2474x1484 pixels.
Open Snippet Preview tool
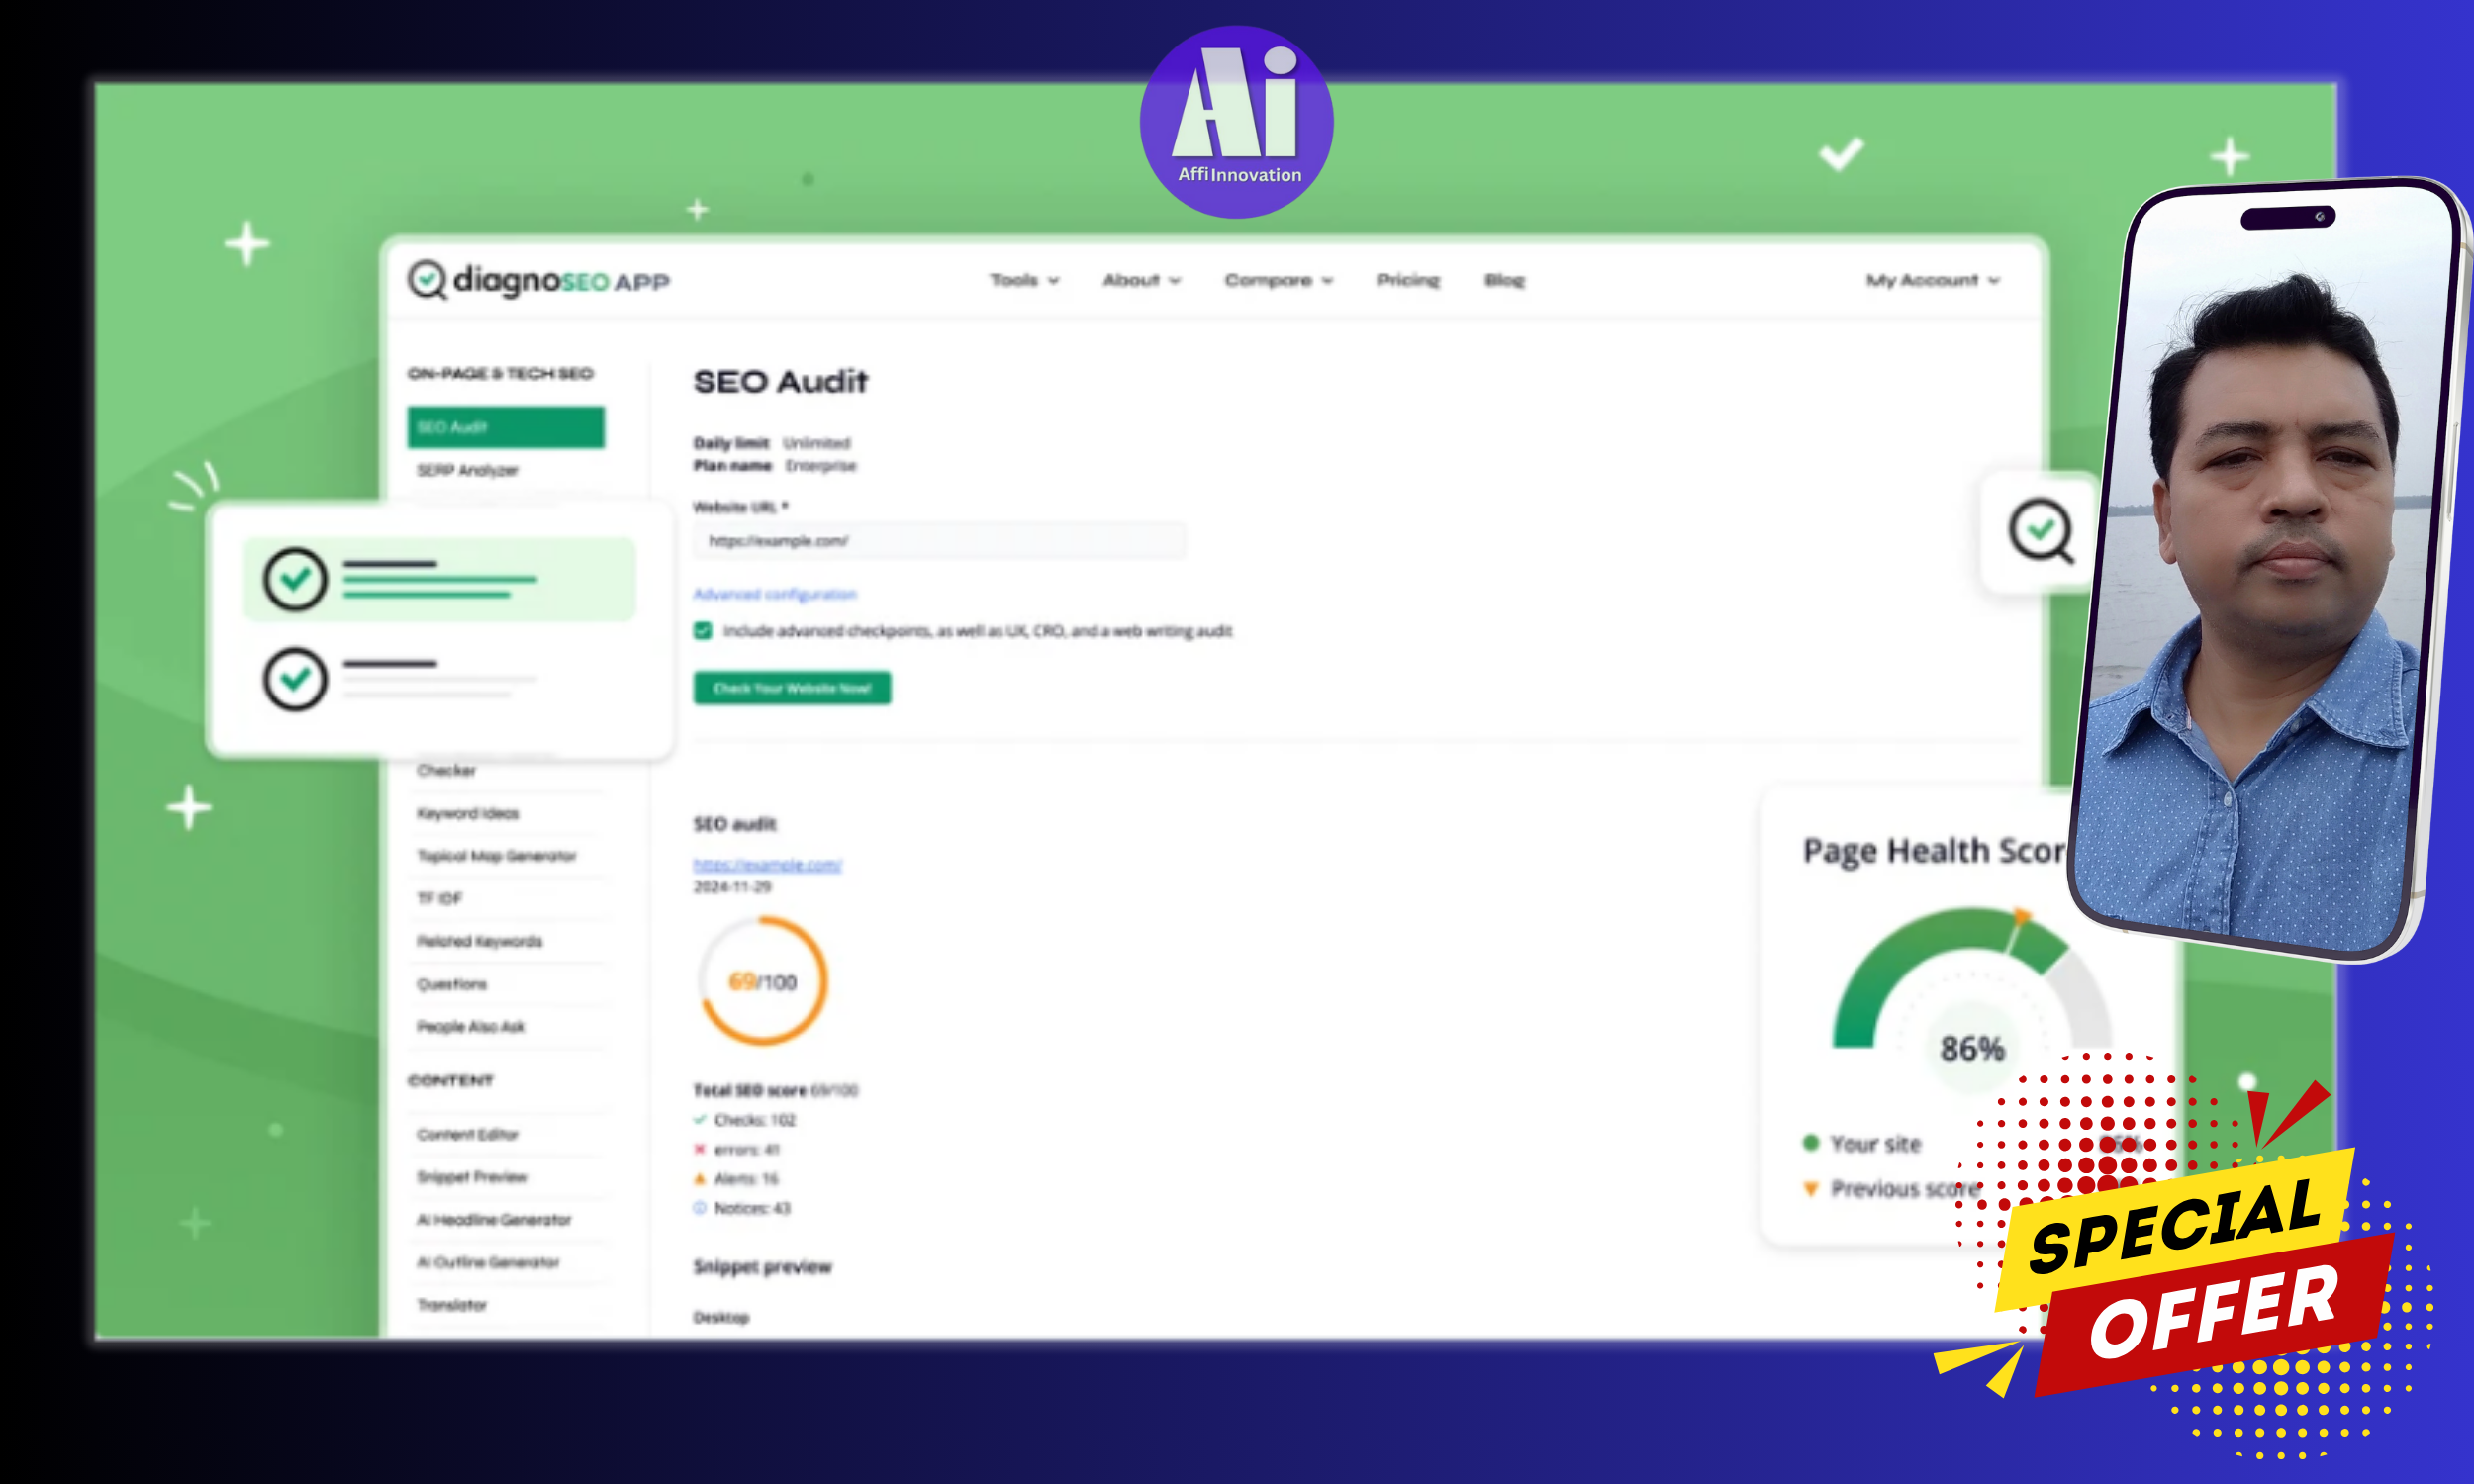click(471, 1177)
